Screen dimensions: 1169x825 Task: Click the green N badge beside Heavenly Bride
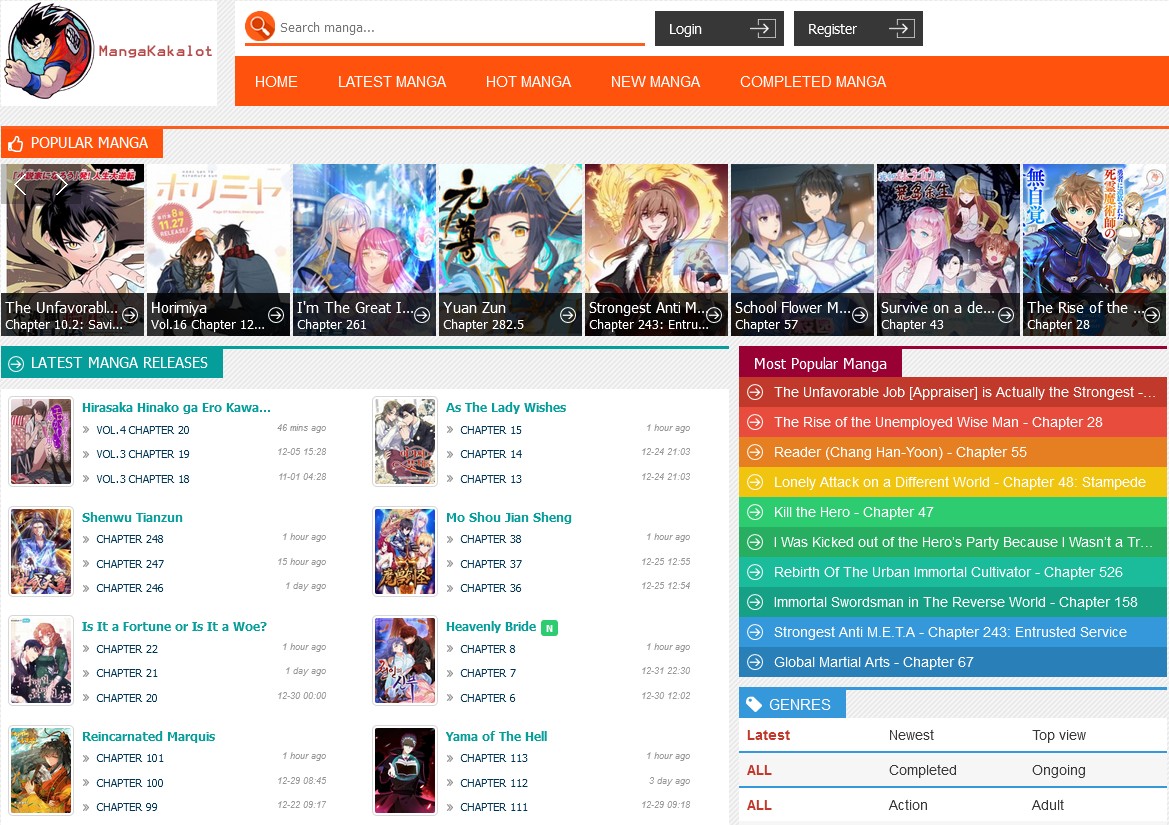549,628
